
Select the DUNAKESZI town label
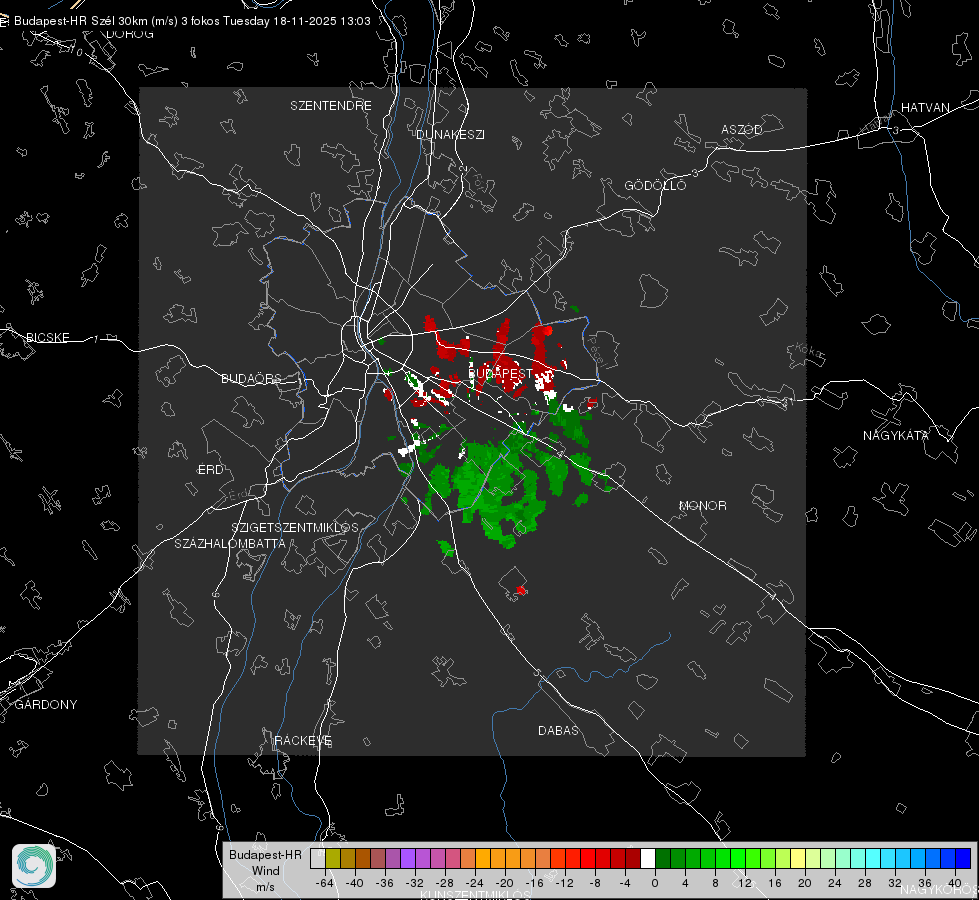coord(450,134)
